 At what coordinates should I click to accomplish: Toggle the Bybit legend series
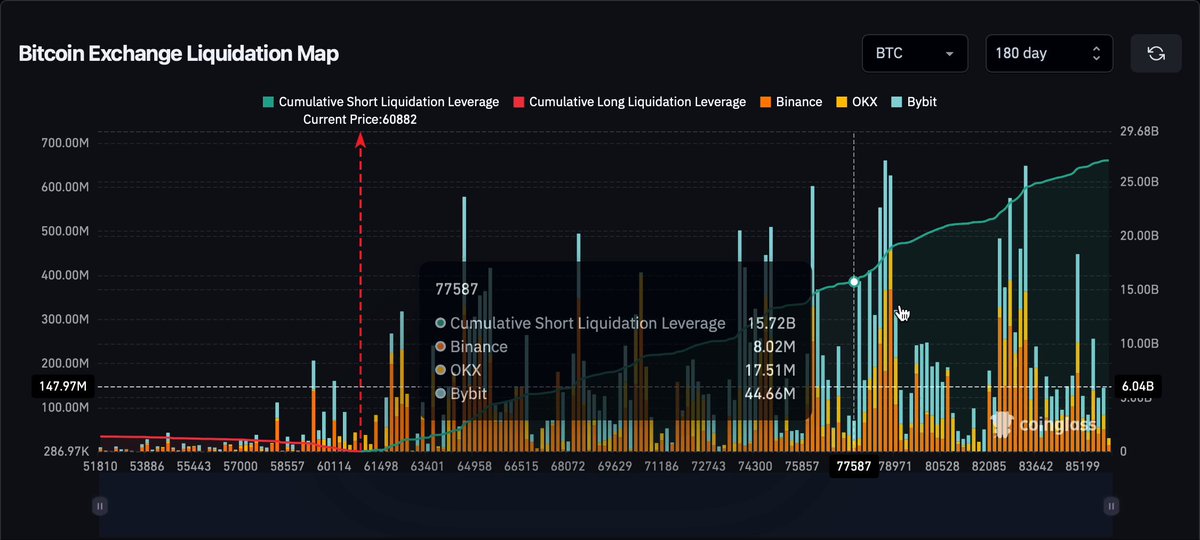(914, 102)
